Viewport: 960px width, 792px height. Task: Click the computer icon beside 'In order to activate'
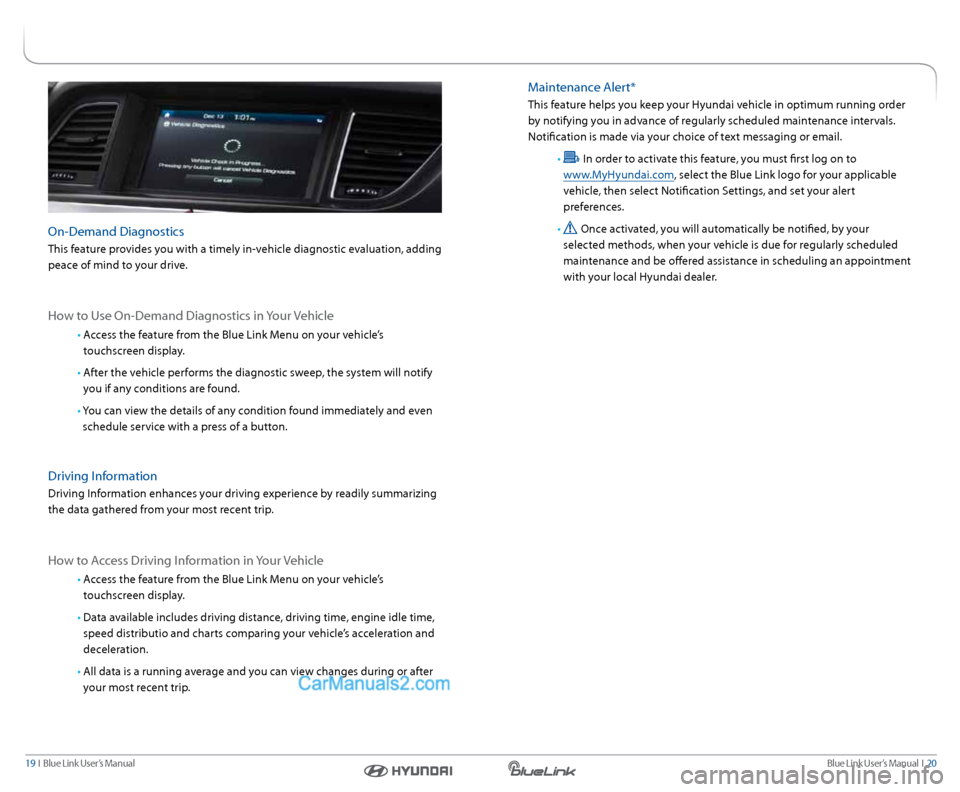pyautogui.click(x=571, y=158)
